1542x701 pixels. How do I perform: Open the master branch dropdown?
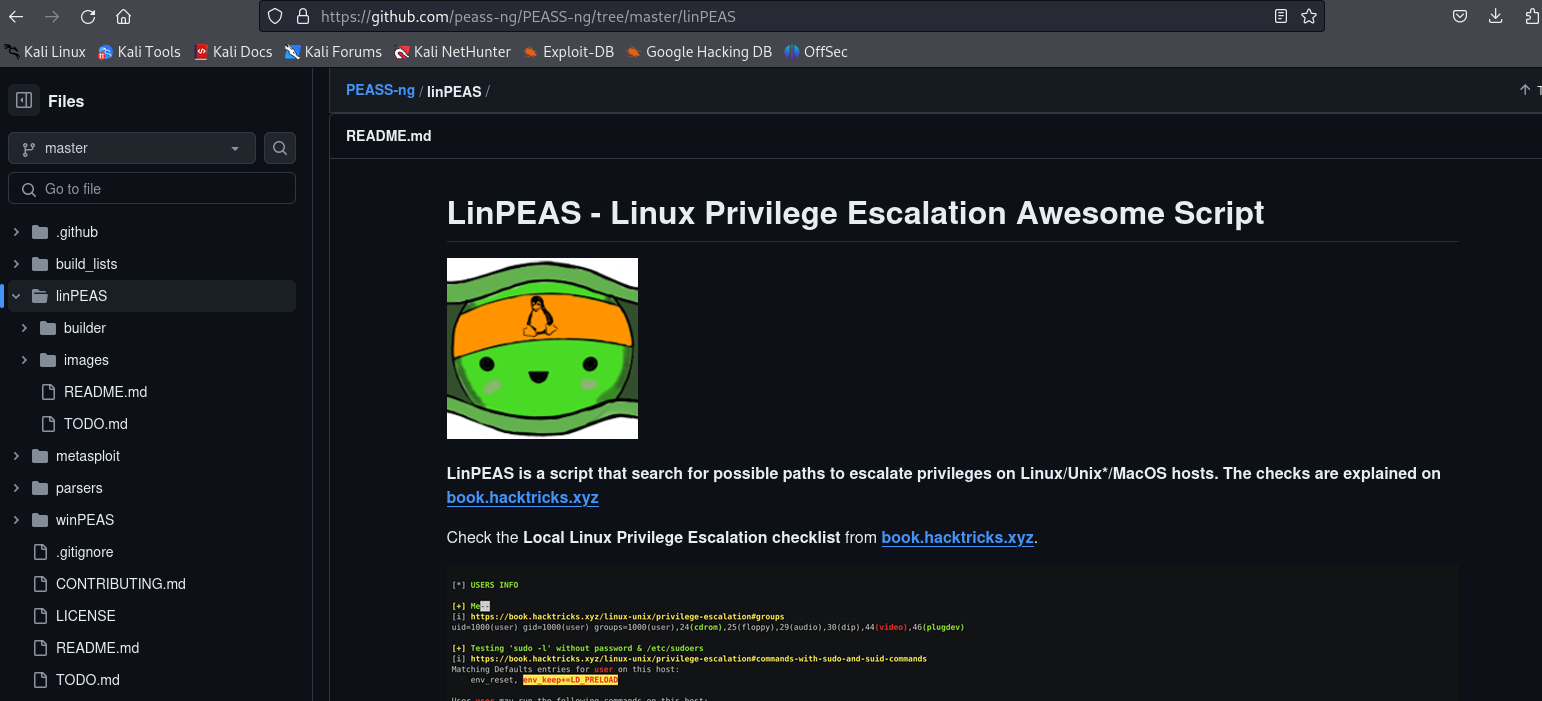point(132,148)
